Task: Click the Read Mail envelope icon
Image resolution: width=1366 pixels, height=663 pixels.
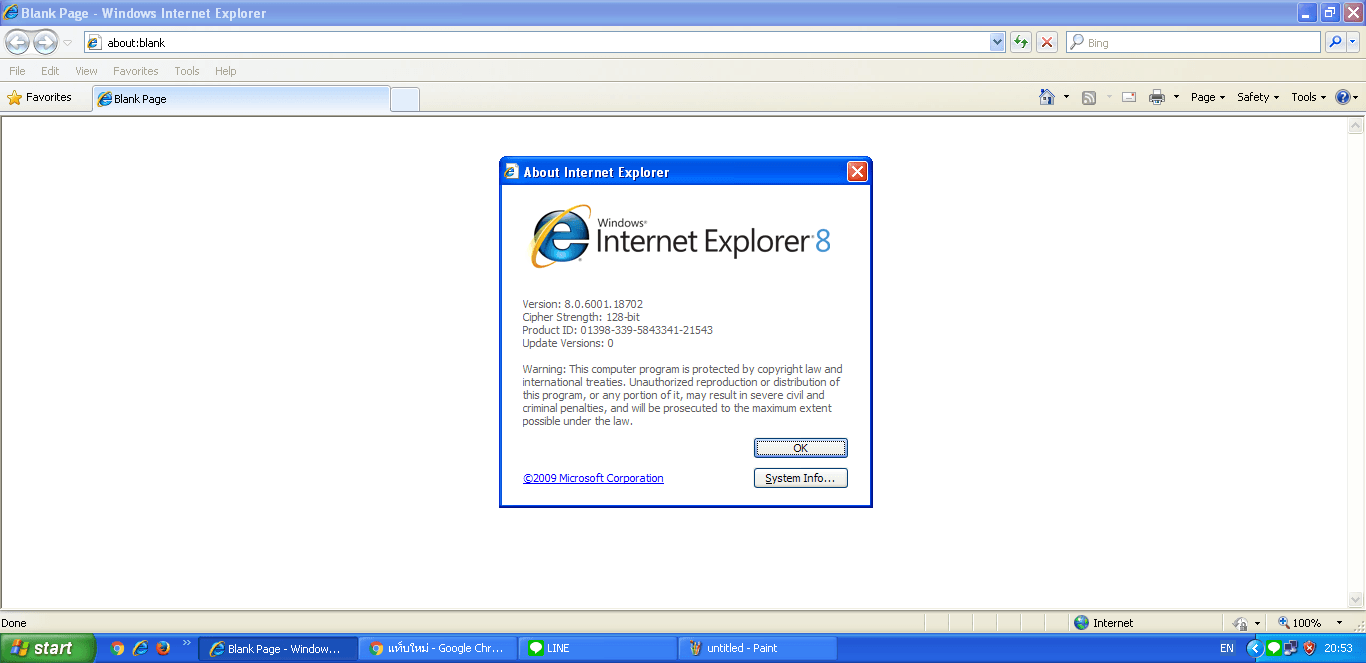Action: [x=1129, y=97]
